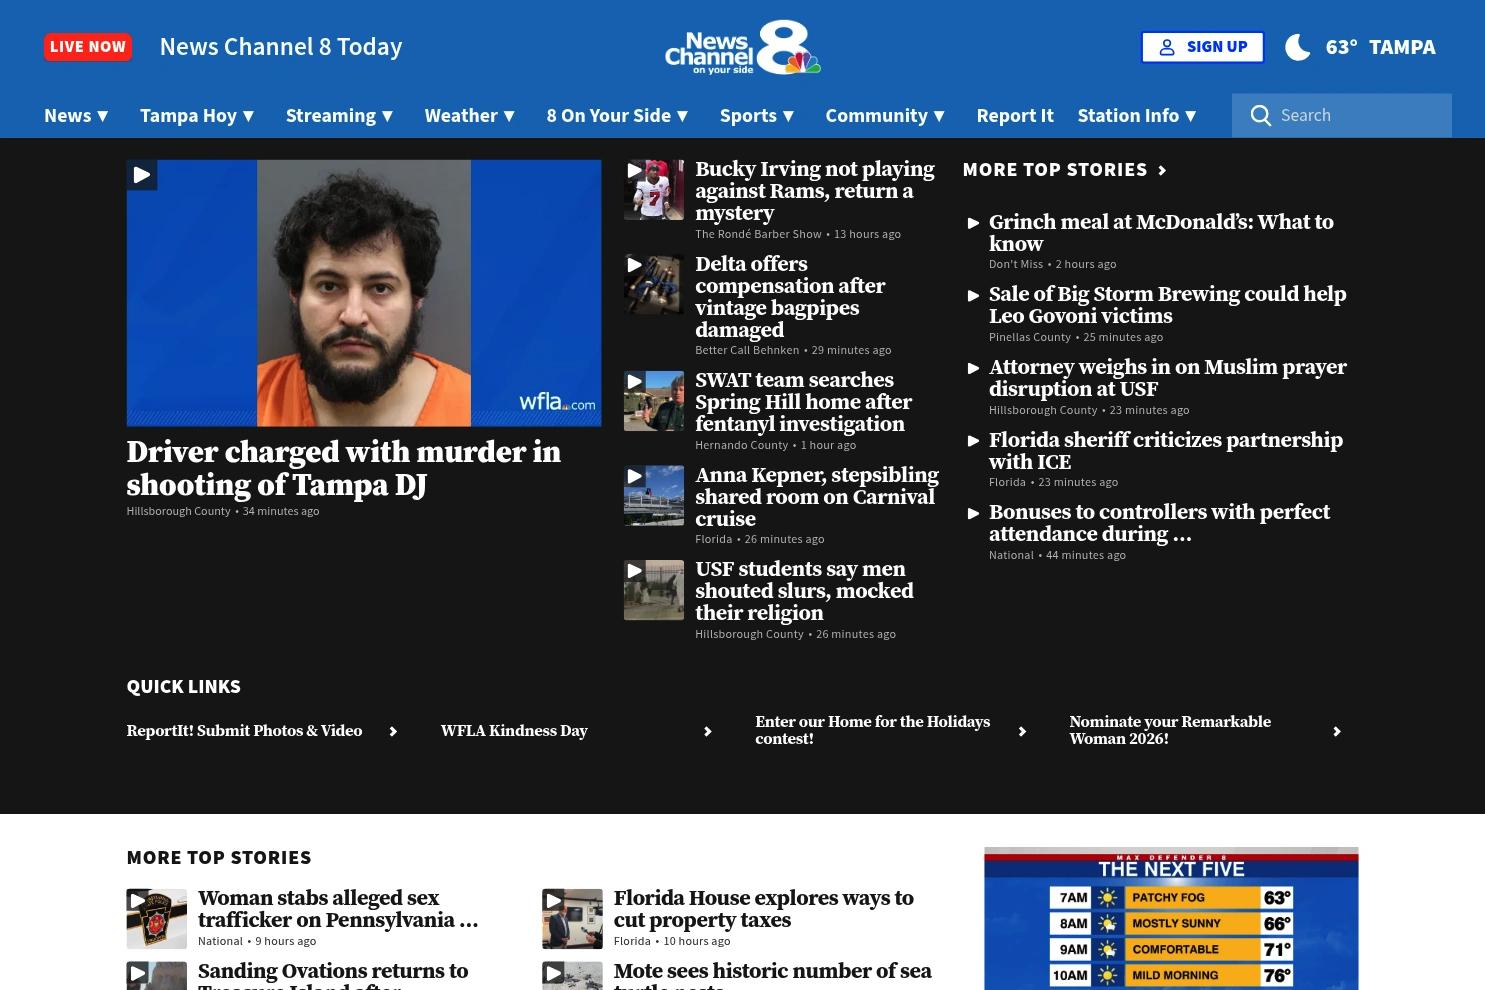The width and height of the screenshot is (1485, 990).
Task: Open 'Grinch meal at McDonald's' article
Action: (1161, 233)
